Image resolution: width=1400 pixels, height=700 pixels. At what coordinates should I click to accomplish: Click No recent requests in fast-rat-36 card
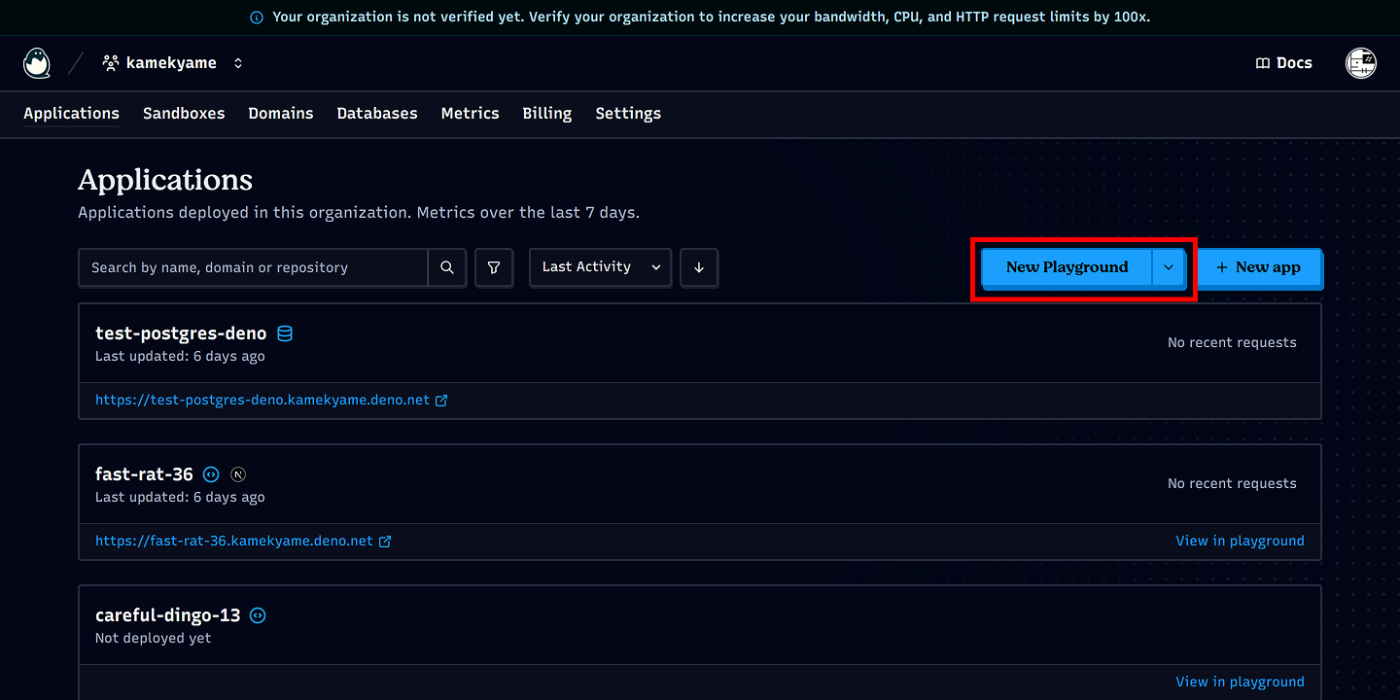click(x=1232, y=483)
